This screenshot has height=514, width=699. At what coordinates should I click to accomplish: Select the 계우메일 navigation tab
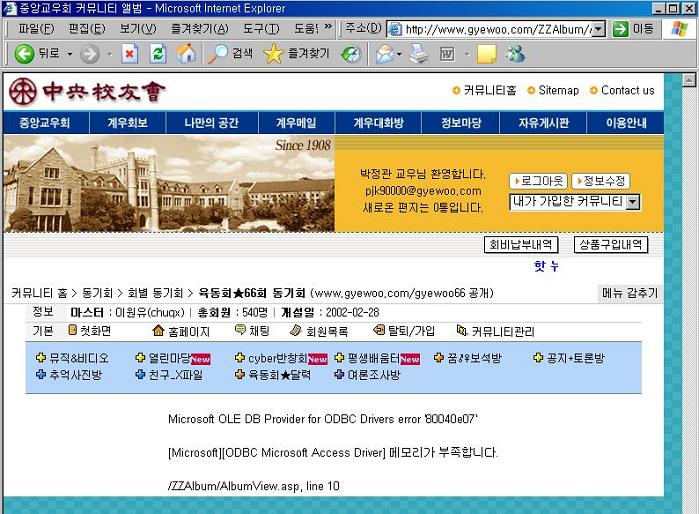tap(296, 123)
